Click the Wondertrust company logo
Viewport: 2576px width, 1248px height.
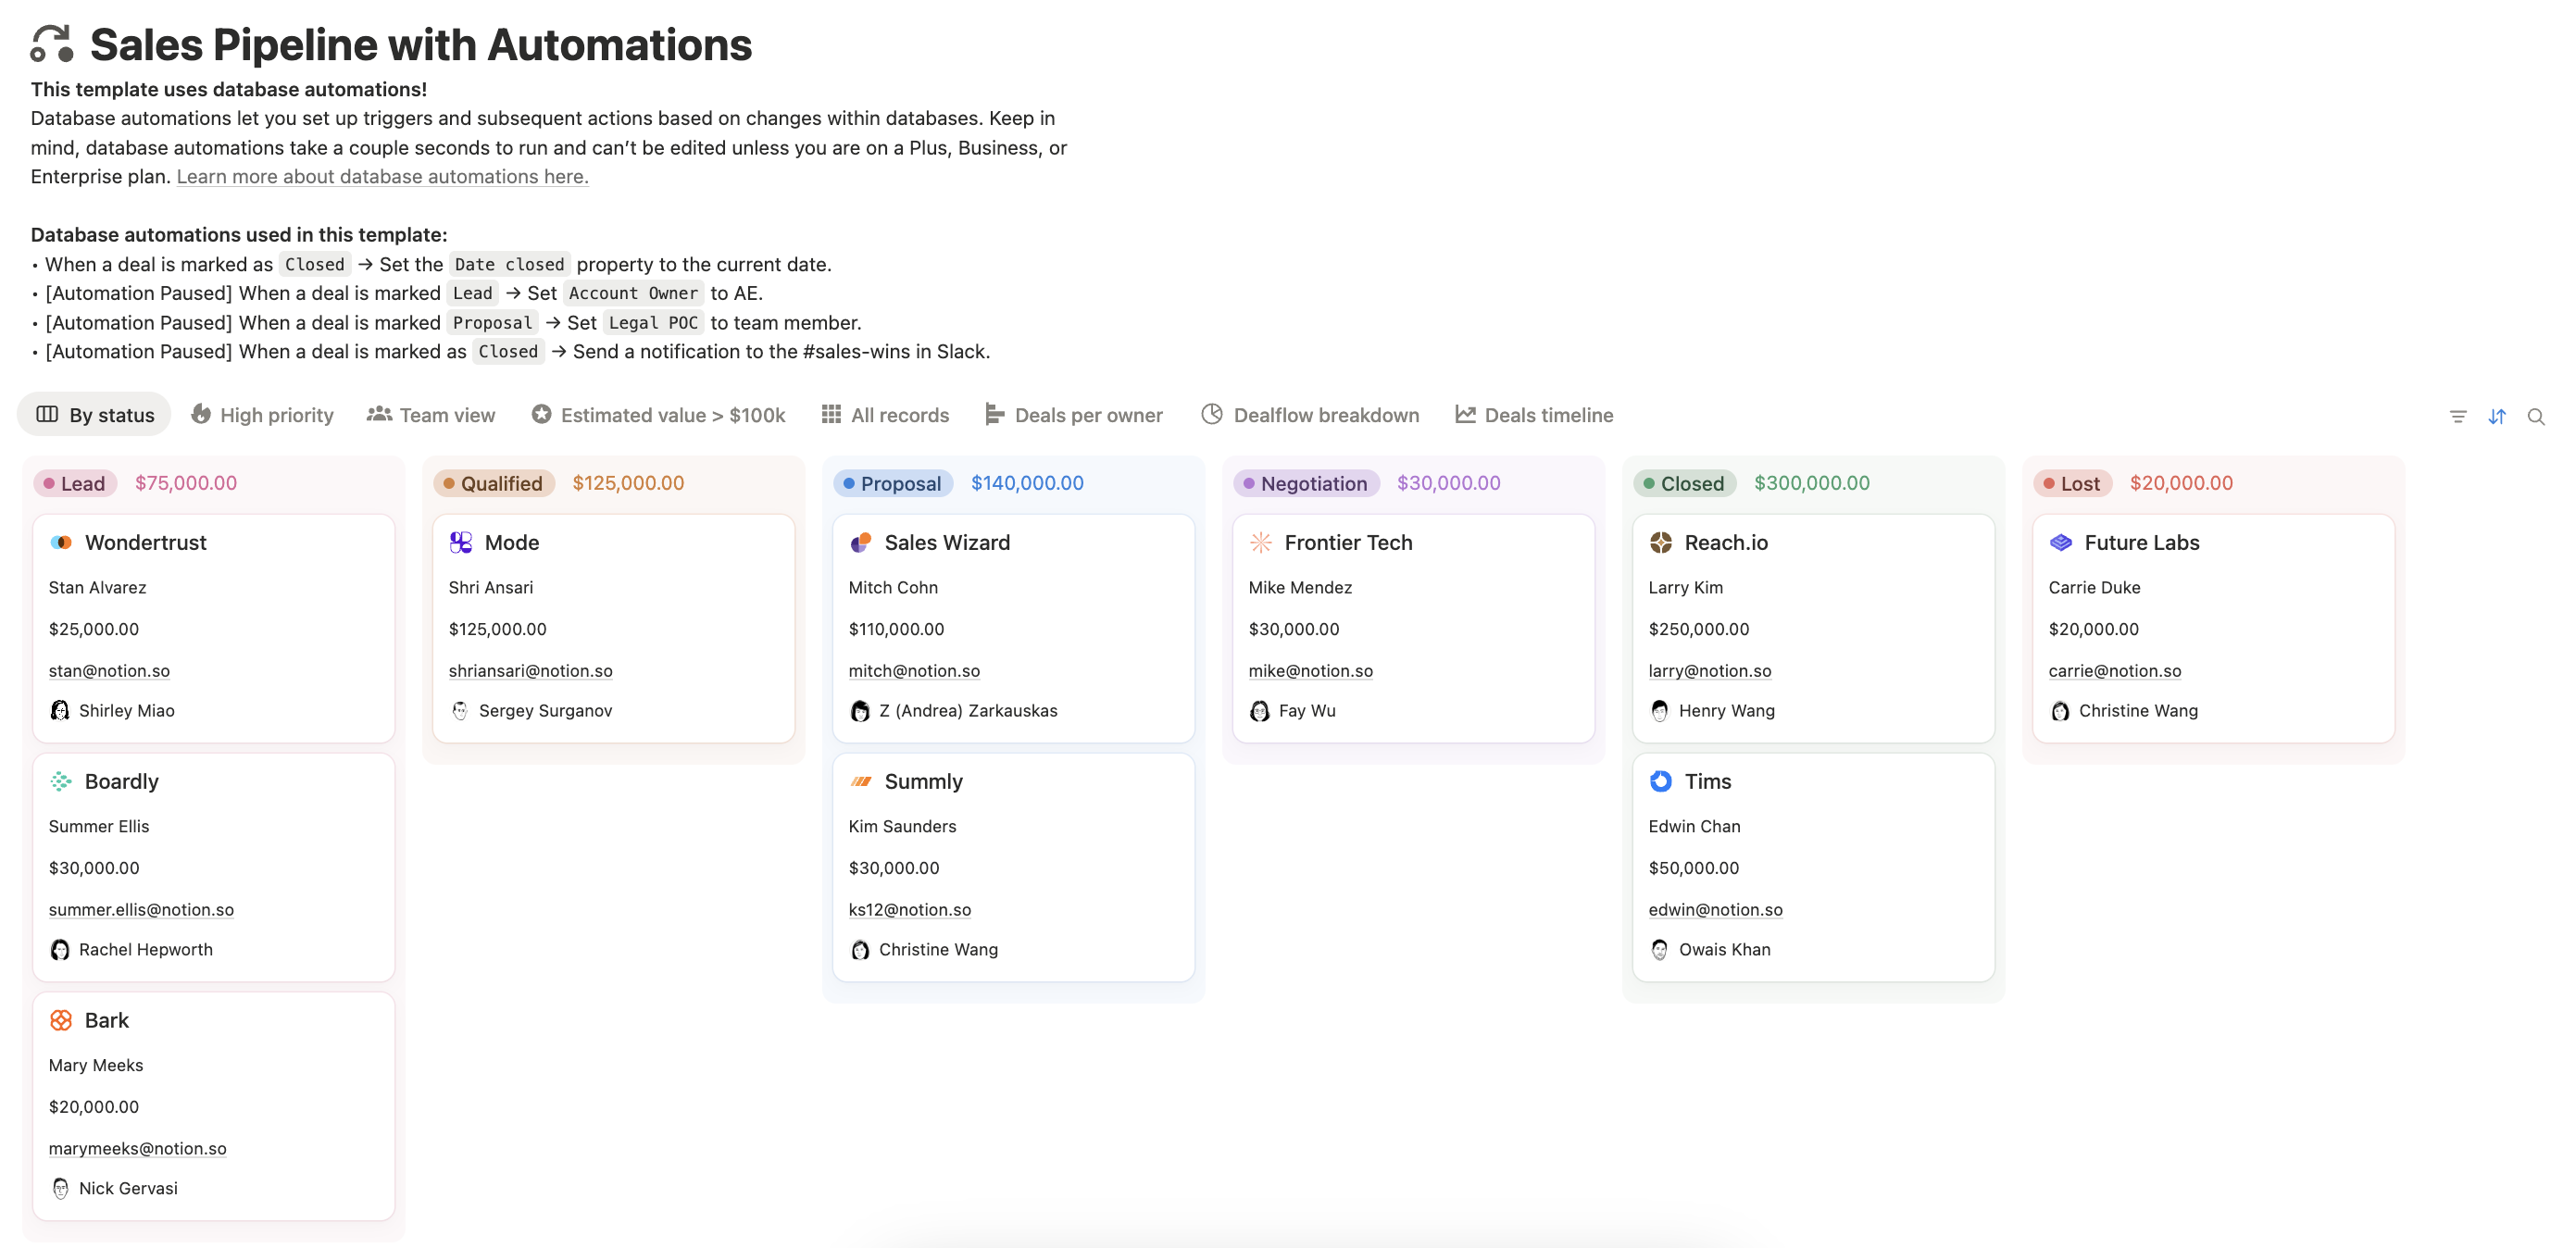click(61, 542)
